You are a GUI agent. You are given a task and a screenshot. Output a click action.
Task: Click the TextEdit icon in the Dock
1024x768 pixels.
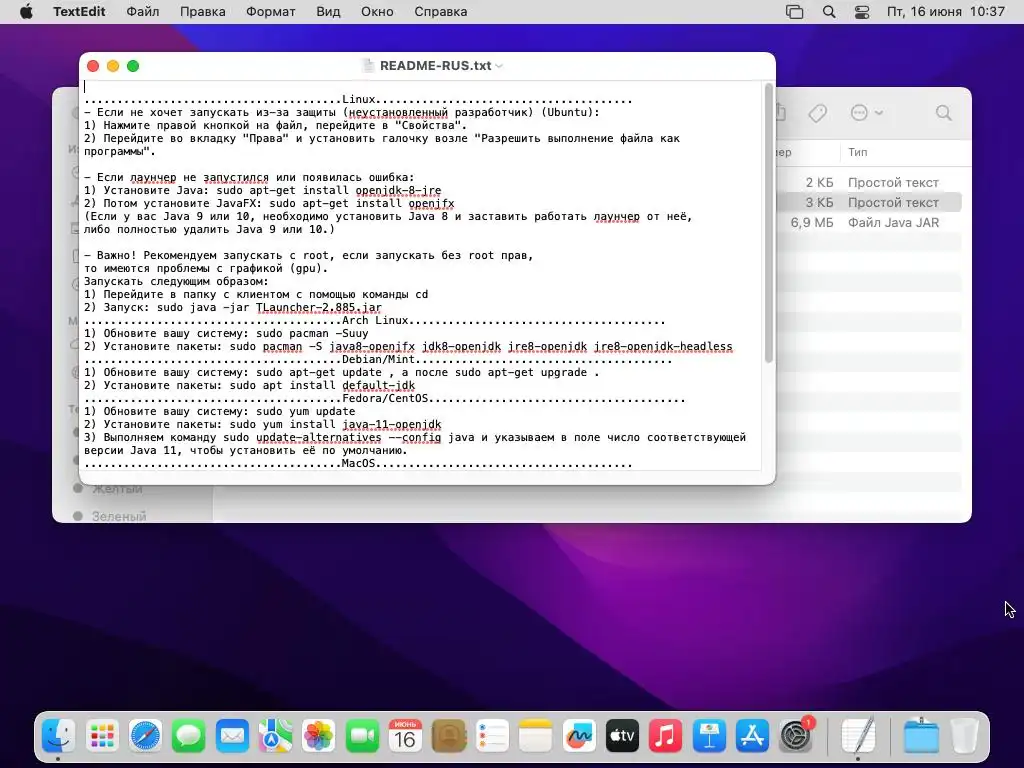858,735
